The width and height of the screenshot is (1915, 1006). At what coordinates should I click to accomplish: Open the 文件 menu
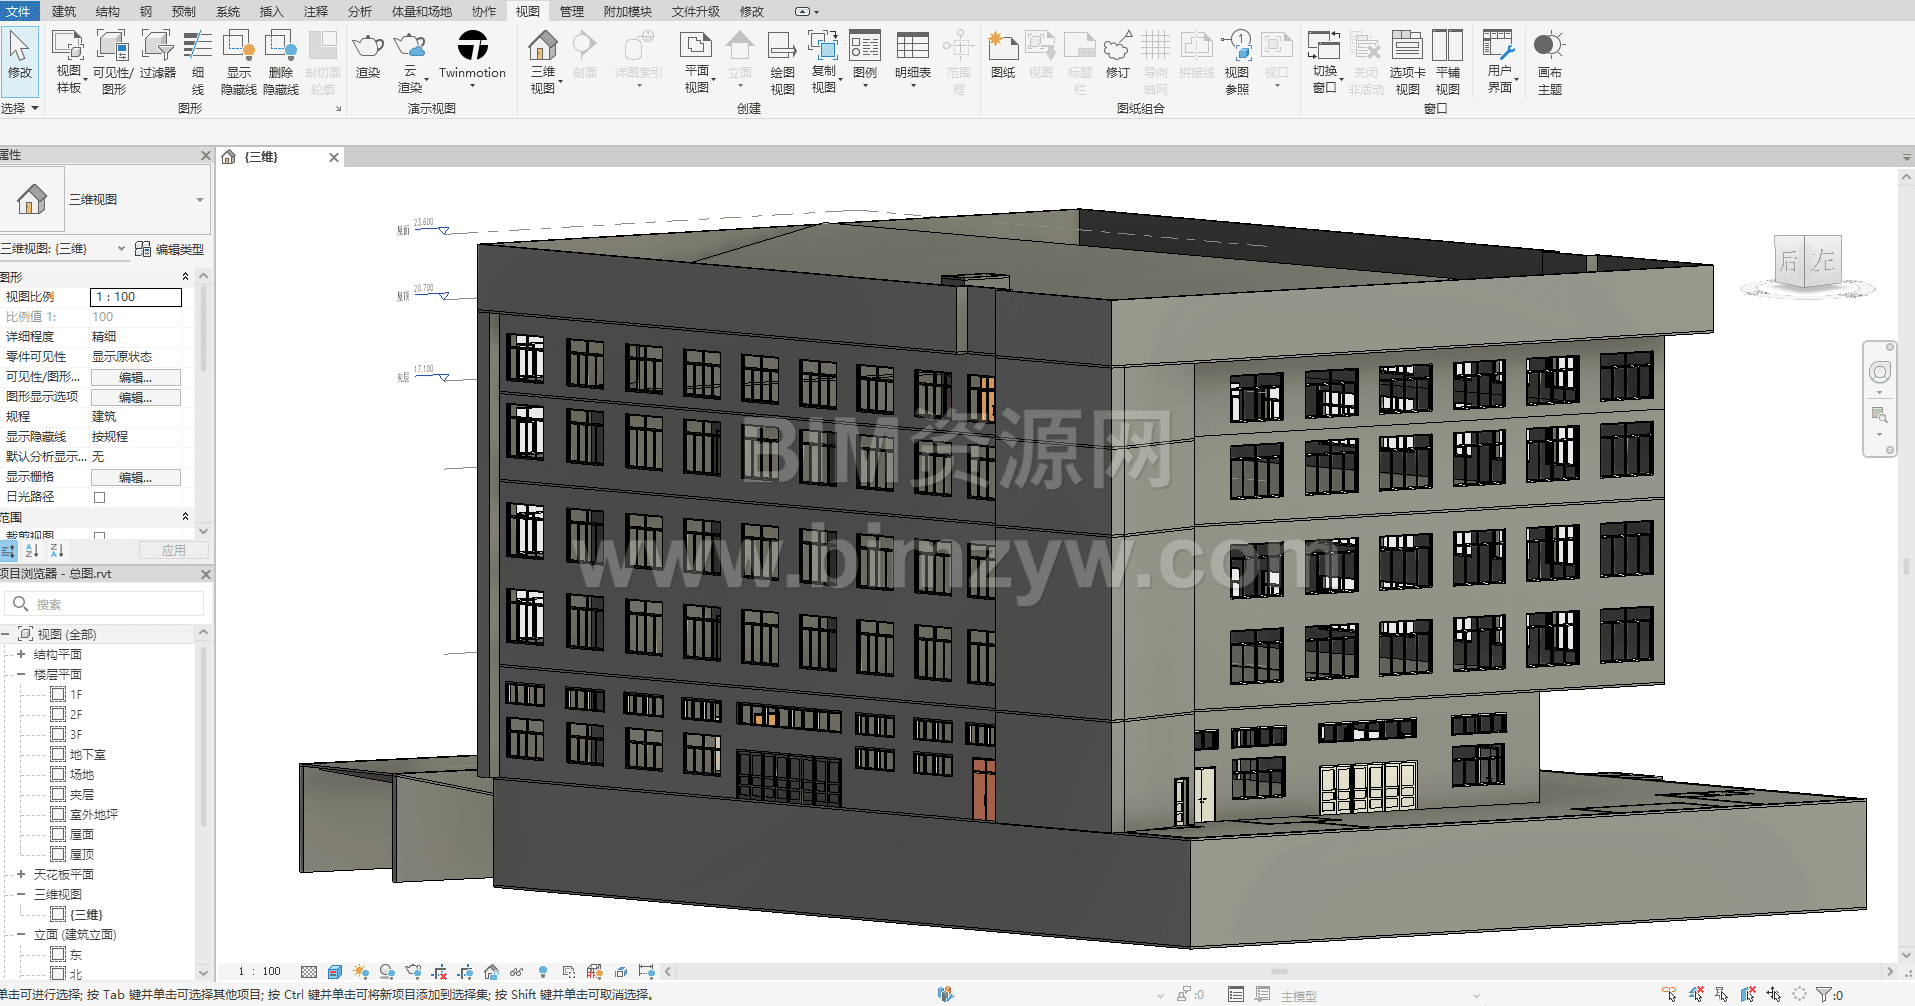pyautogui.click(x=18, y=11)
